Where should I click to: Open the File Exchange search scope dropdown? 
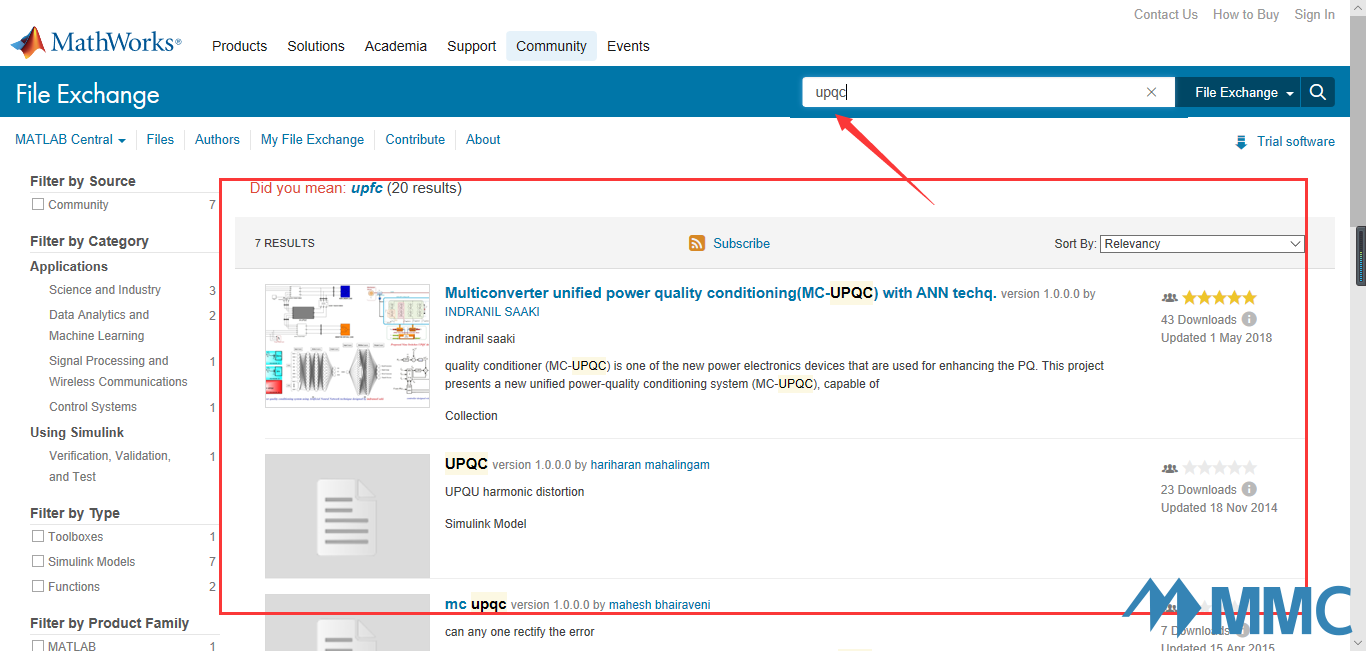click(1238, 92)
